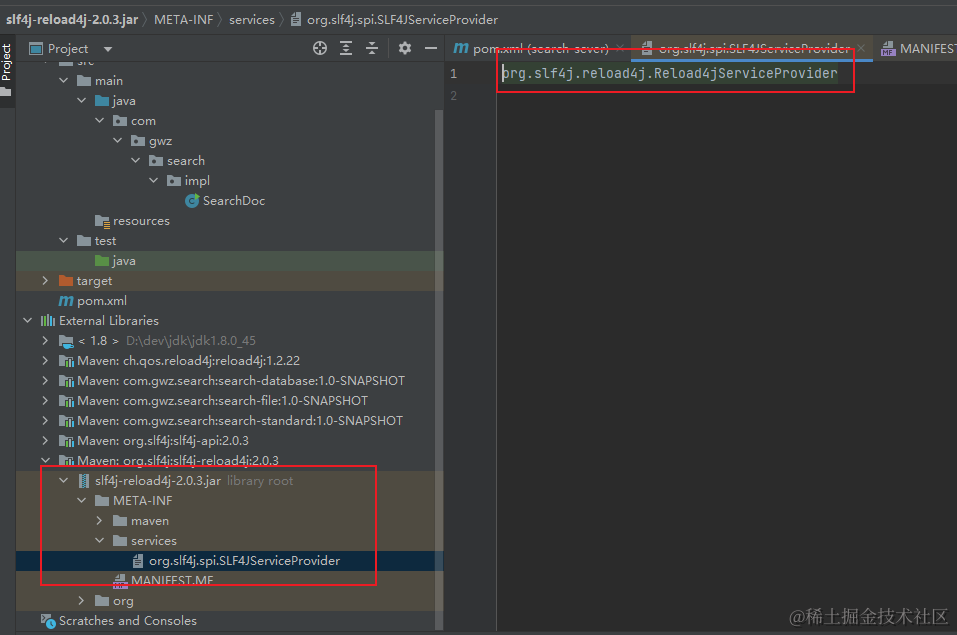Hide the Project panel with minus icon
Image resolution: width=957 pixels, height=635 pixels.
click(431, 48)
